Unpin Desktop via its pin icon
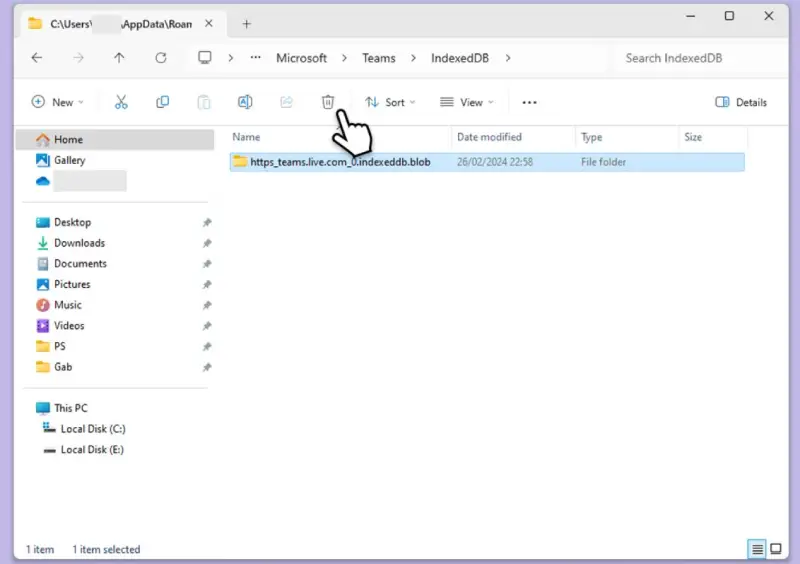800x564 pixels. 207,223
